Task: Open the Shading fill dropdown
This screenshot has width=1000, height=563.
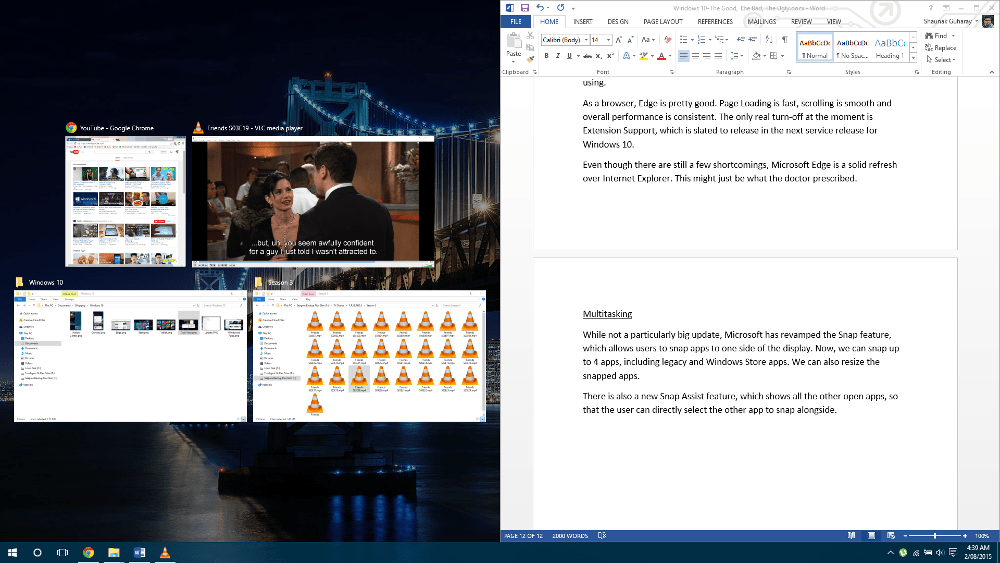Action: 764,56
